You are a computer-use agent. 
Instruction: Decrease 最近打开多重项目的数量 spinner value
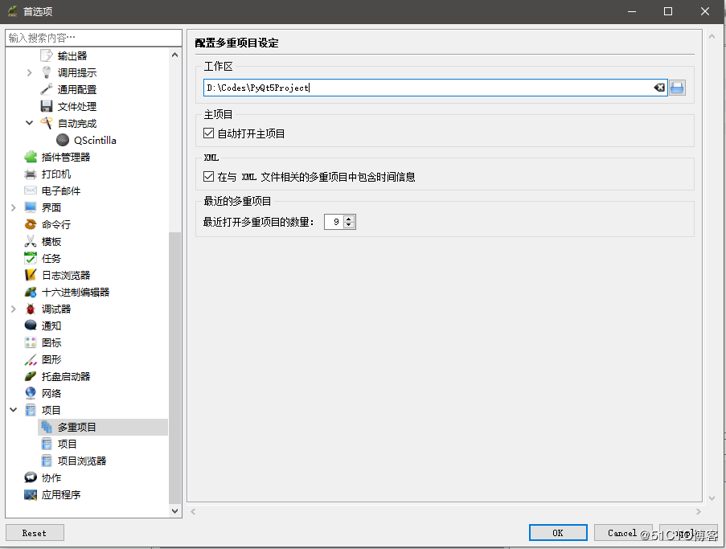[349, 225]
